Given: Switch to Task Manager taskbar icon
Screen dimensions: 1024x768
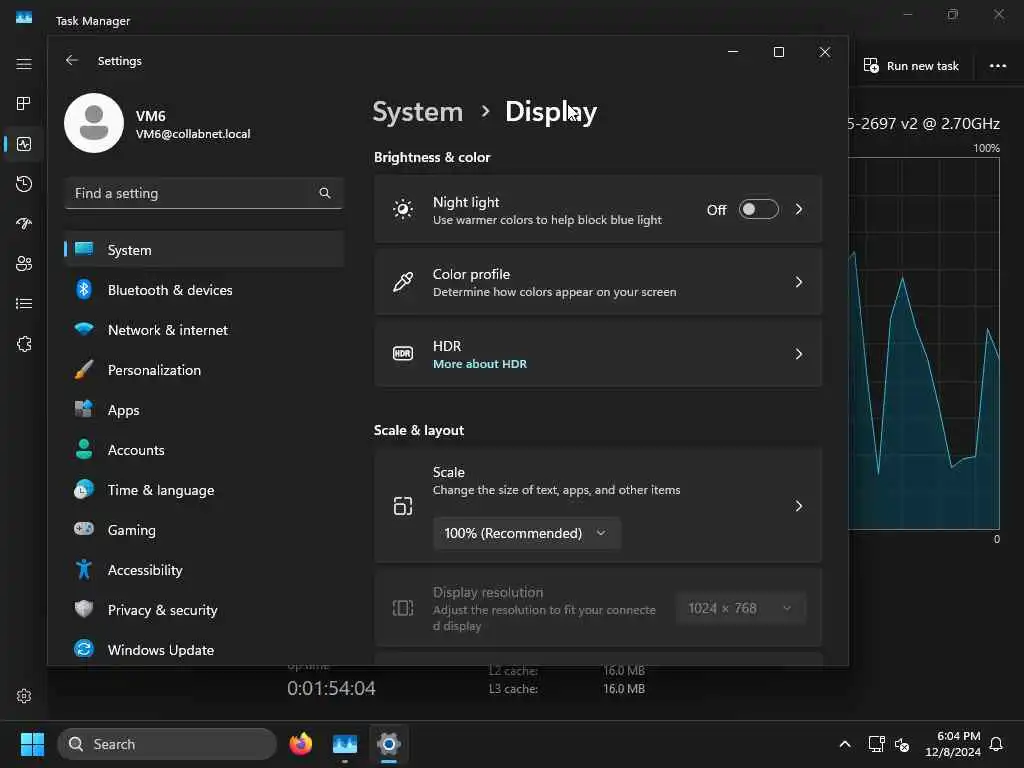Looking at the screenshot, I should pyautogui.click(x=345, y=744).
